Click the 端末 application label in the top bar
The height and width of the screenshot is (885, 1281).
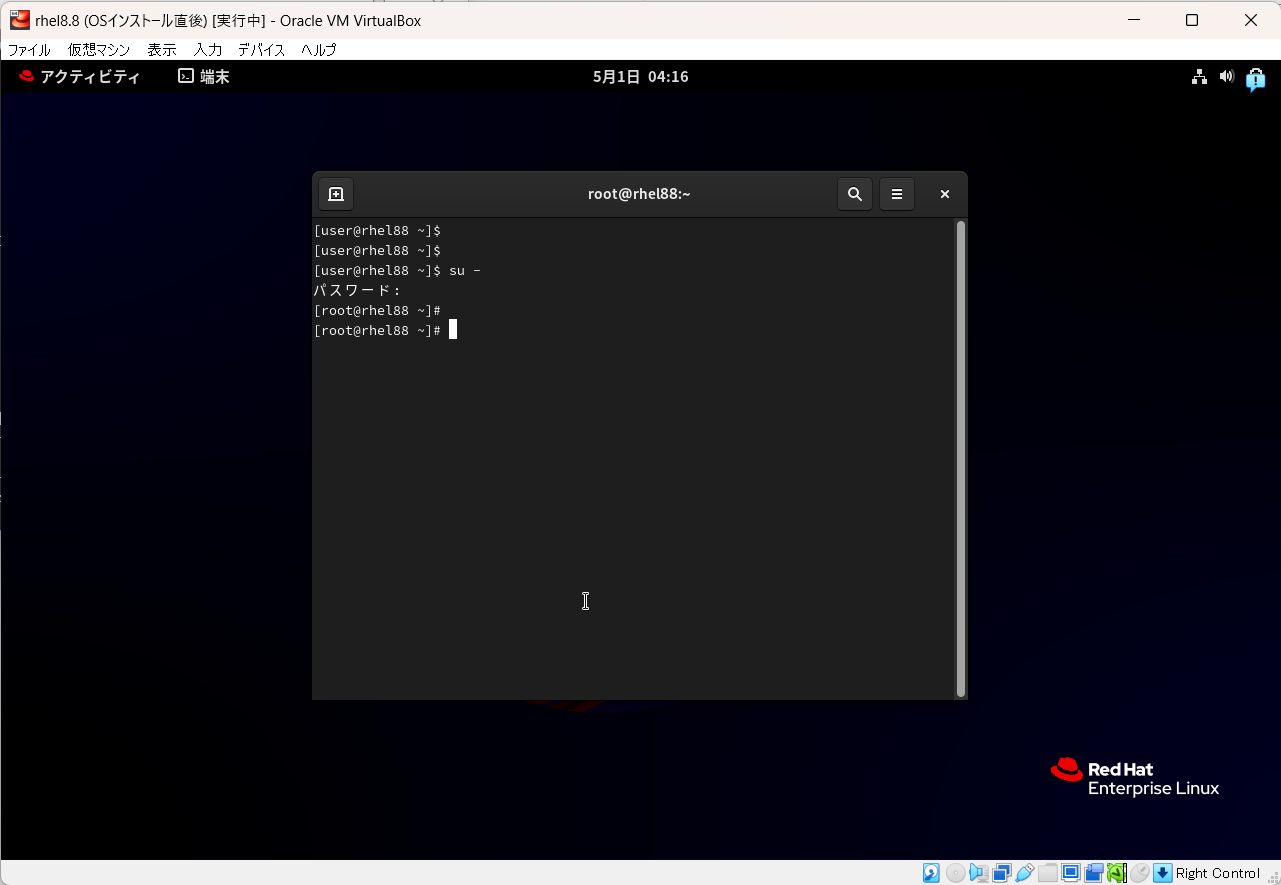click(215, 76)
